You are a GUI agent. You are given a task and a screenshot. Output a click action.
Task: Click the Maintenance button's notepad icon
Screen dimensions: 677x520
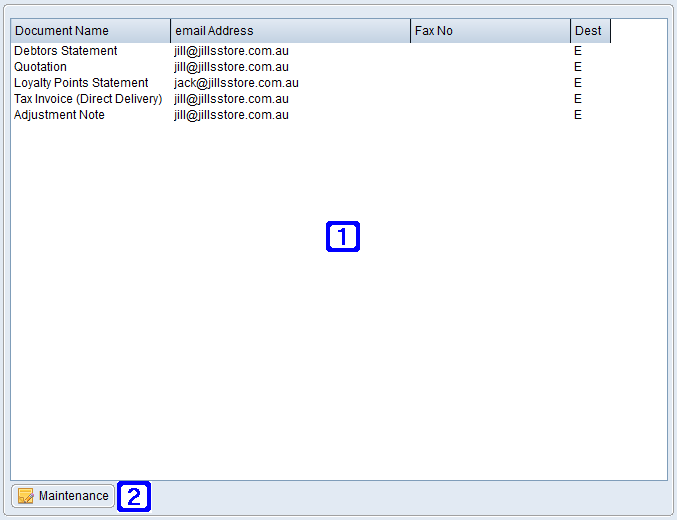tap(26, 496)
